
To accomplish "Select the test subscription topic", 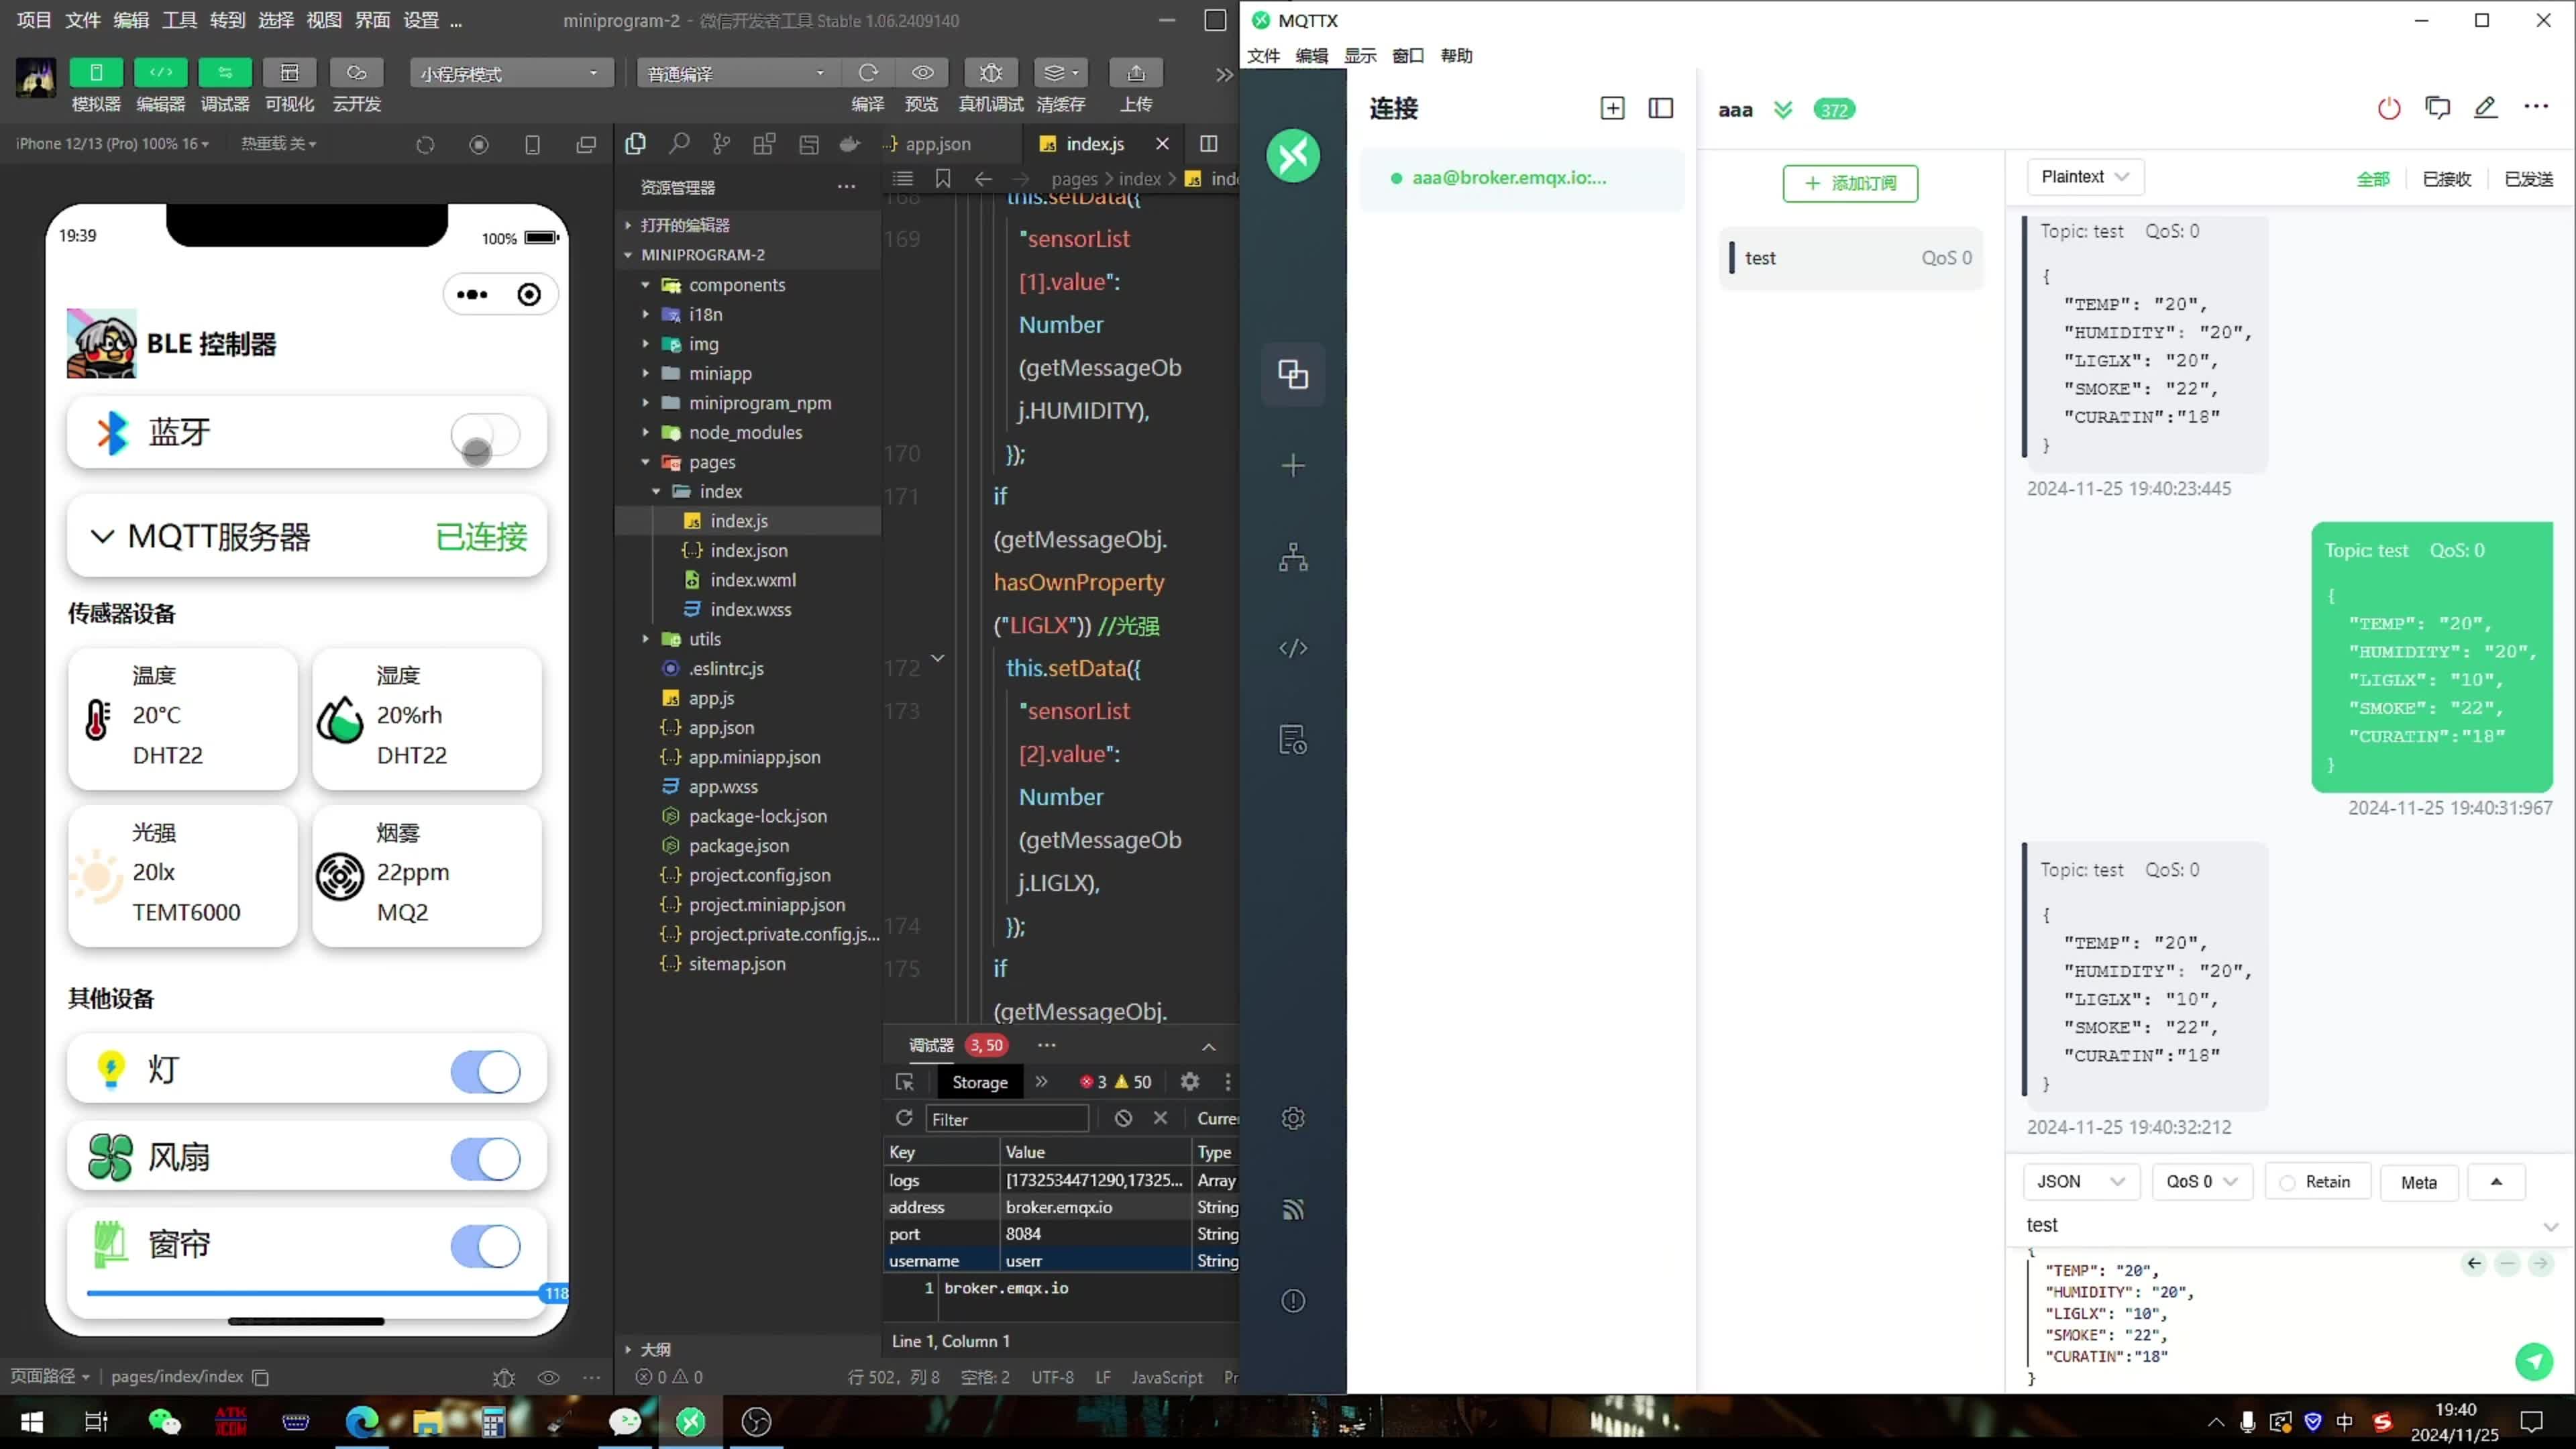I will tap(1850, 258).
